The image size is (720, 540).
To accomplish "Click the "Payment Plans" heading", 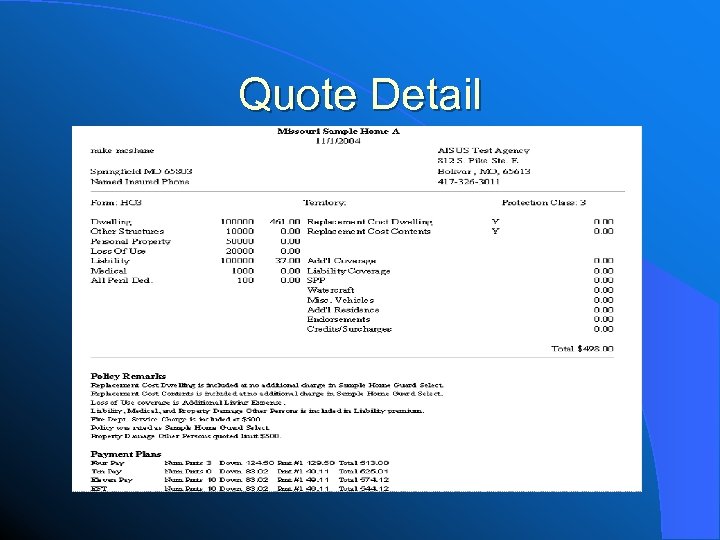I will (126, 454).
